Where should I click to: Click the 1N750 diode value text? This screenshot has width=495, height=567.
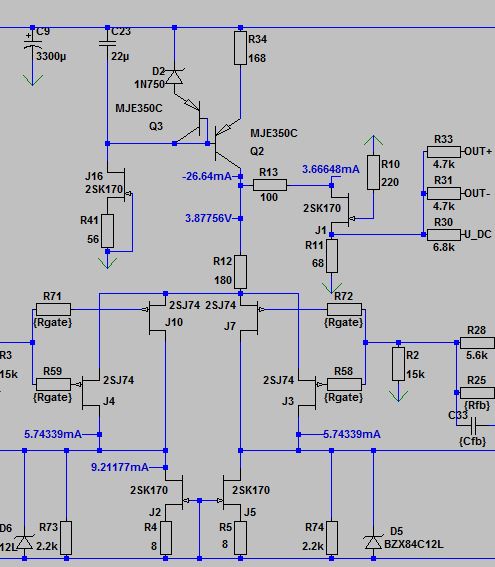149,84
